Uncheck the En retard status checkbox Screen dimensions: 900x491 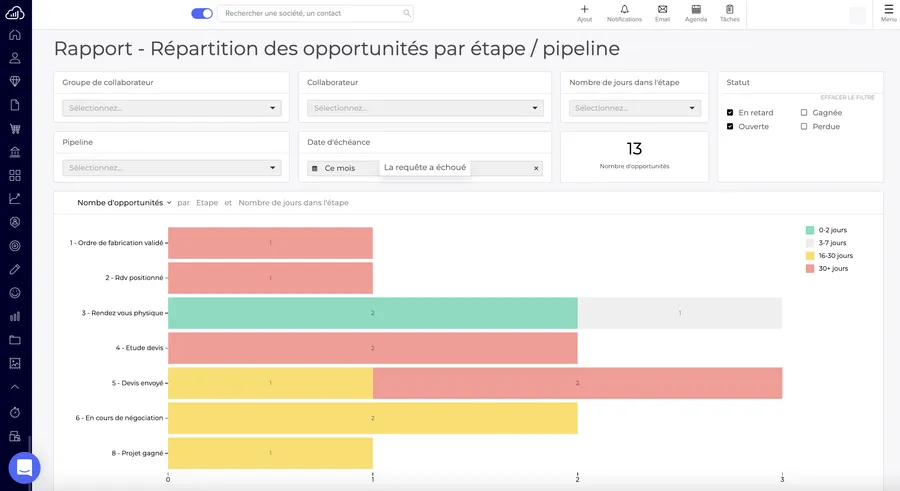pos(730,113)
